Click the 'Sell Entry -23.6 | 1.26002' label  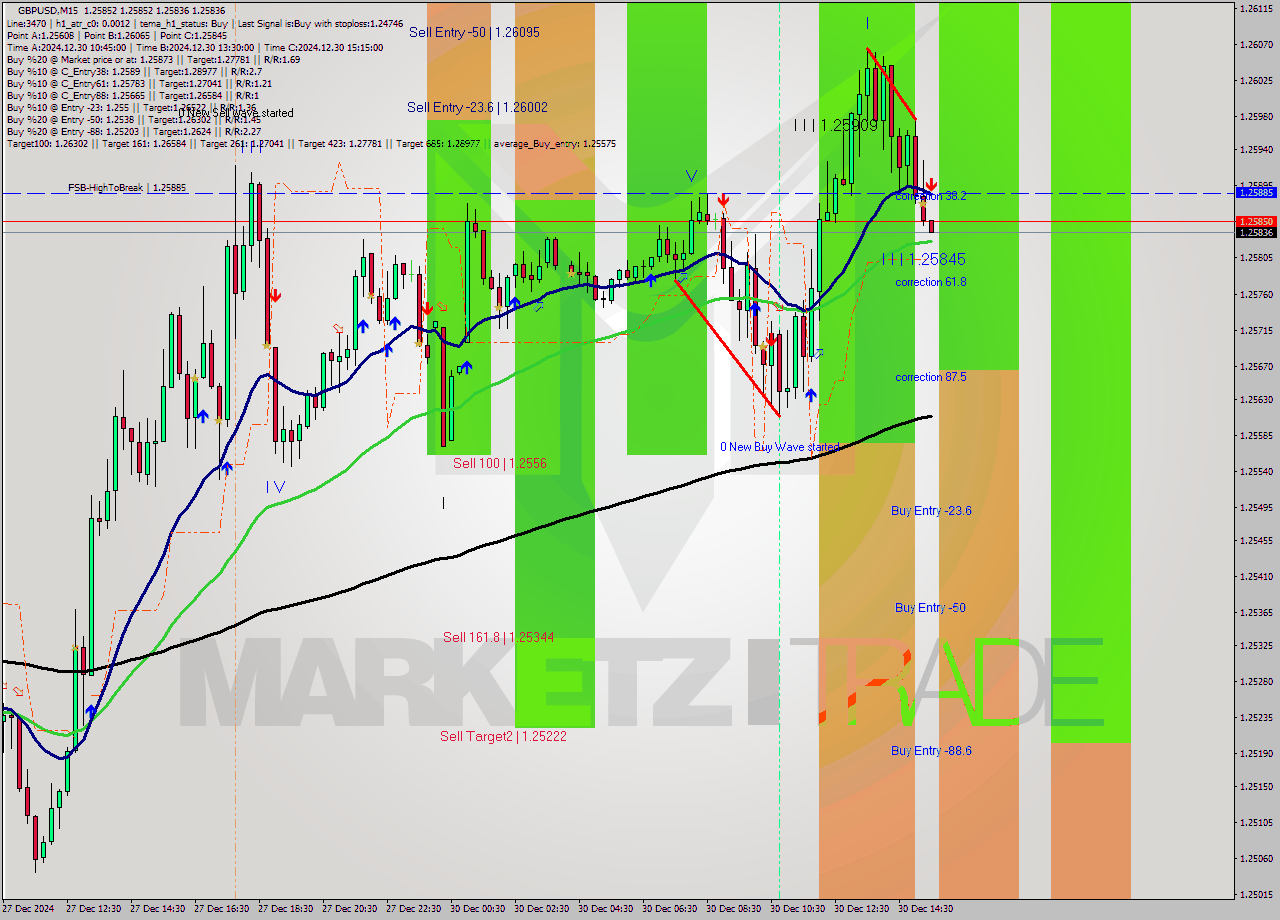pyautogui.click(x=477, y=107)
